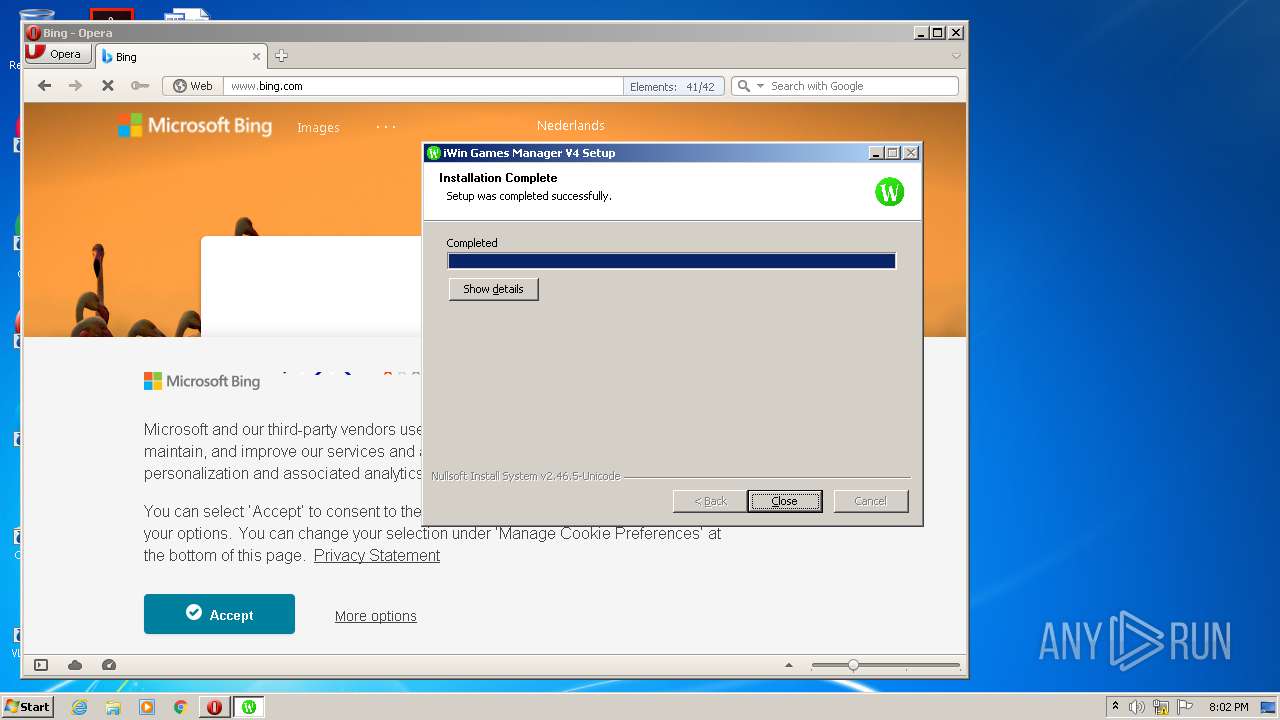
Task: Click the installer progress bar
Action: pyautogui.click(x=671, y=261)
